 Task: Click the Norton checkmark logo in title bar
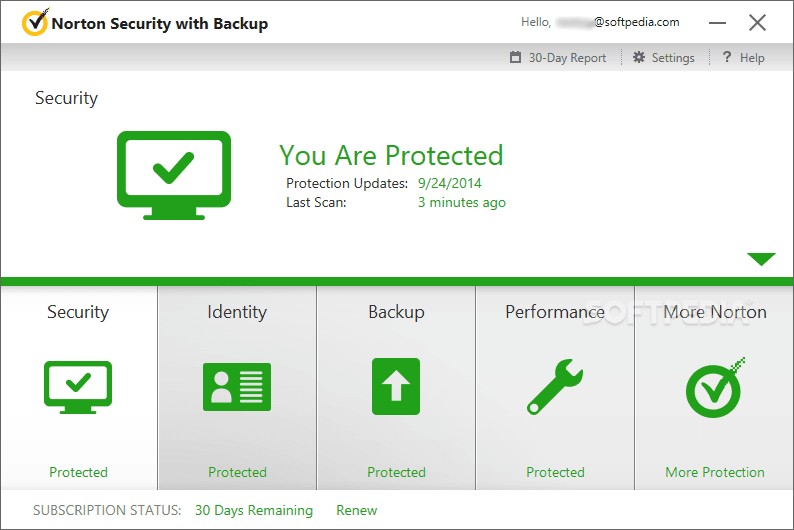[x=34, y=22]
